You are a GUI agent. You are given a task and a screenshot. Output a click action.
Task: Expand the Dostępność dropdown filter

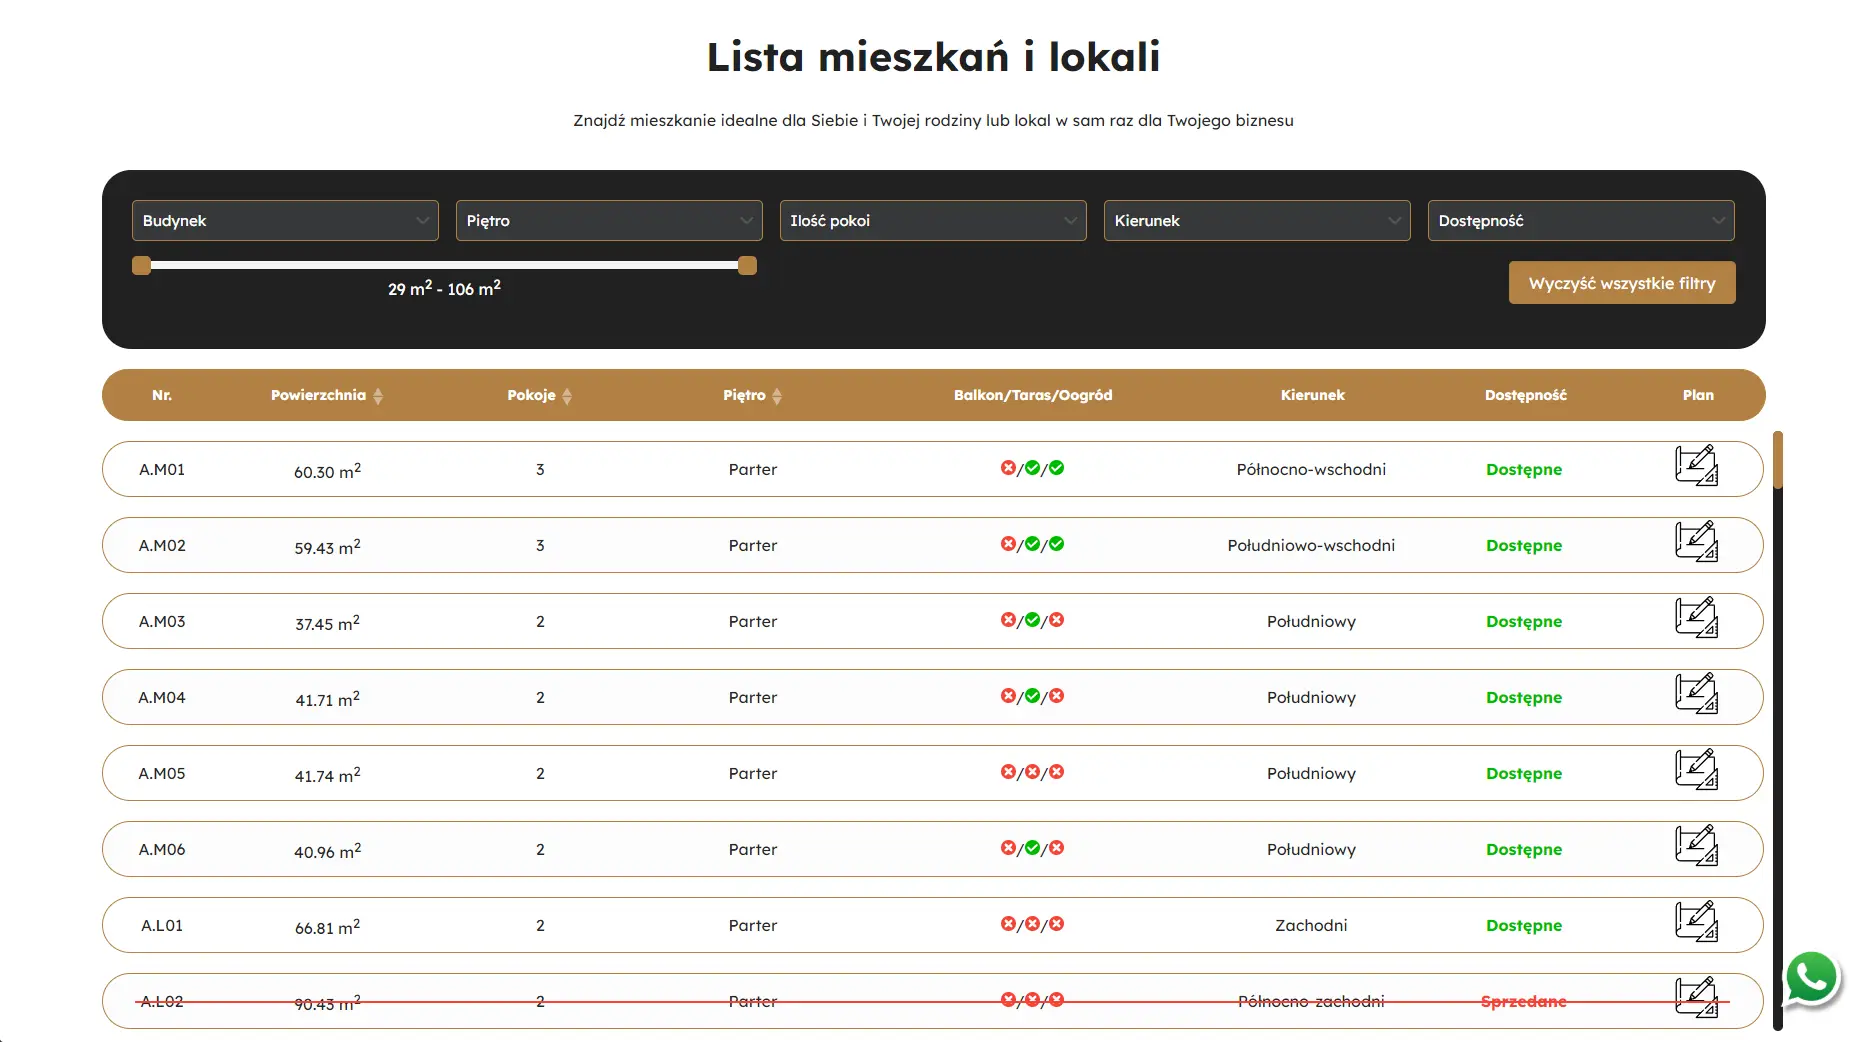point(1581,221)
